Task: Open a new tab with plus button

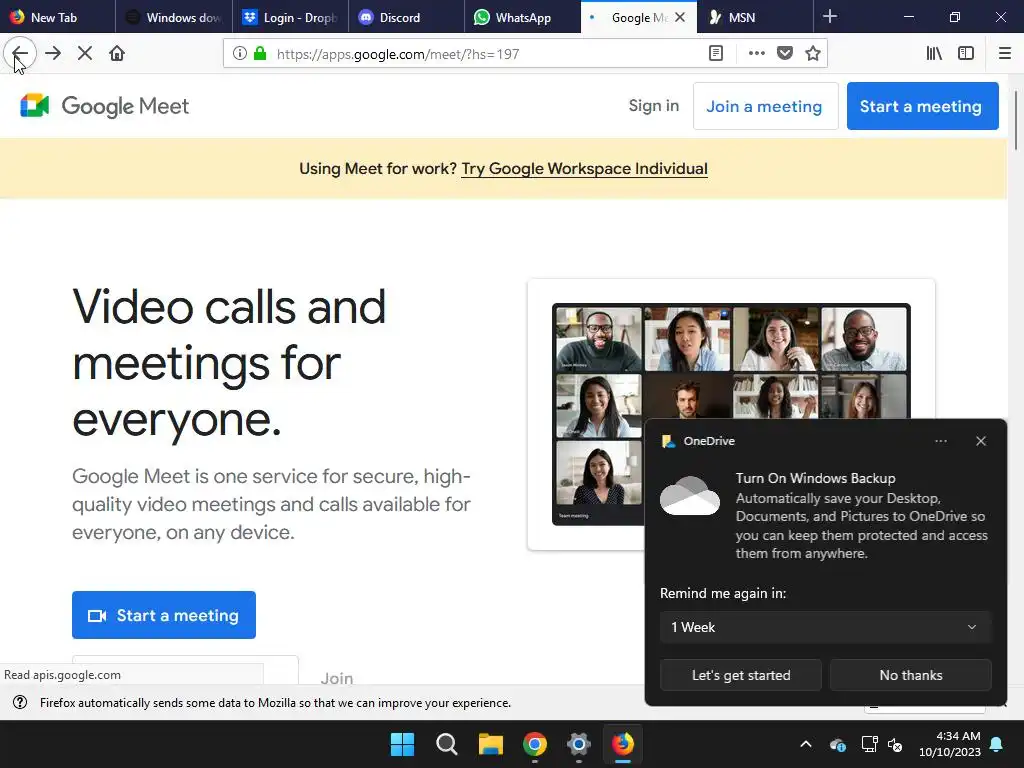Action: (x=829, y=17)
